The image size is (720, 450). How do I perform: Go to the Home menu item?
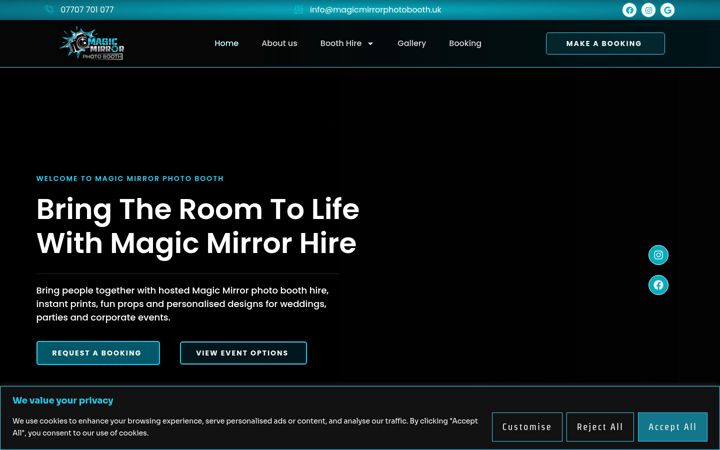226,43
